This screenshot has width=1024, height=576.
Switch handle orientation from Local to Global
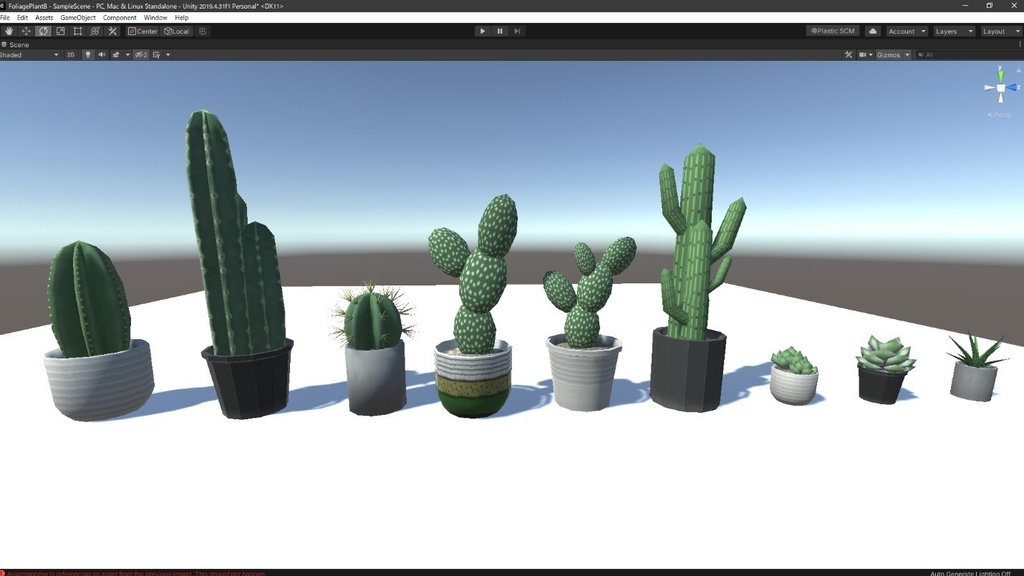[177, 31]
